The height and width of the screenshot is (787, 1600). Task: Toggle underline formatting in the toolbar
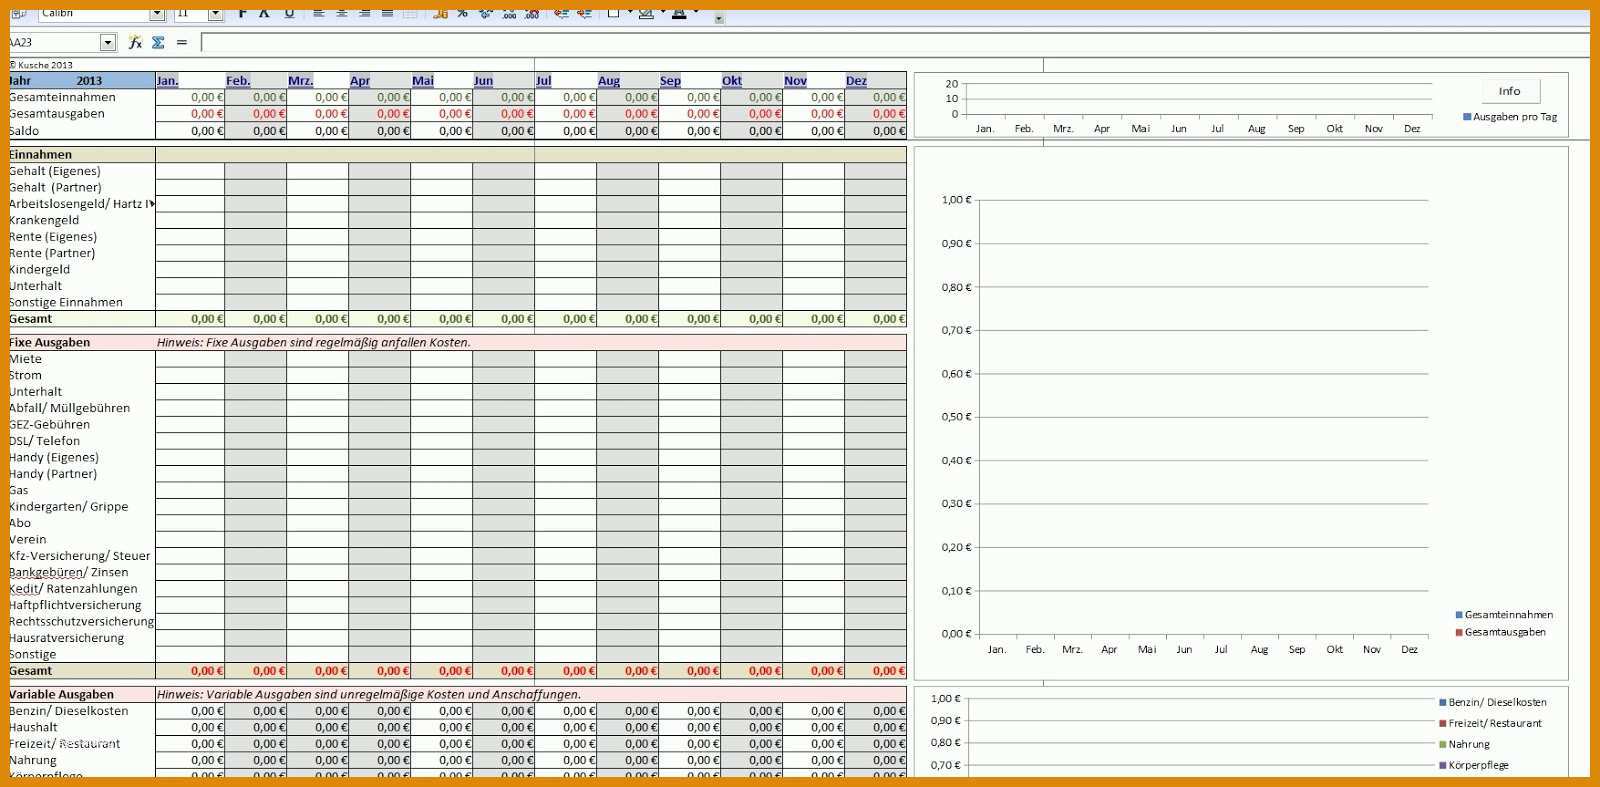(x=289, y=14)
